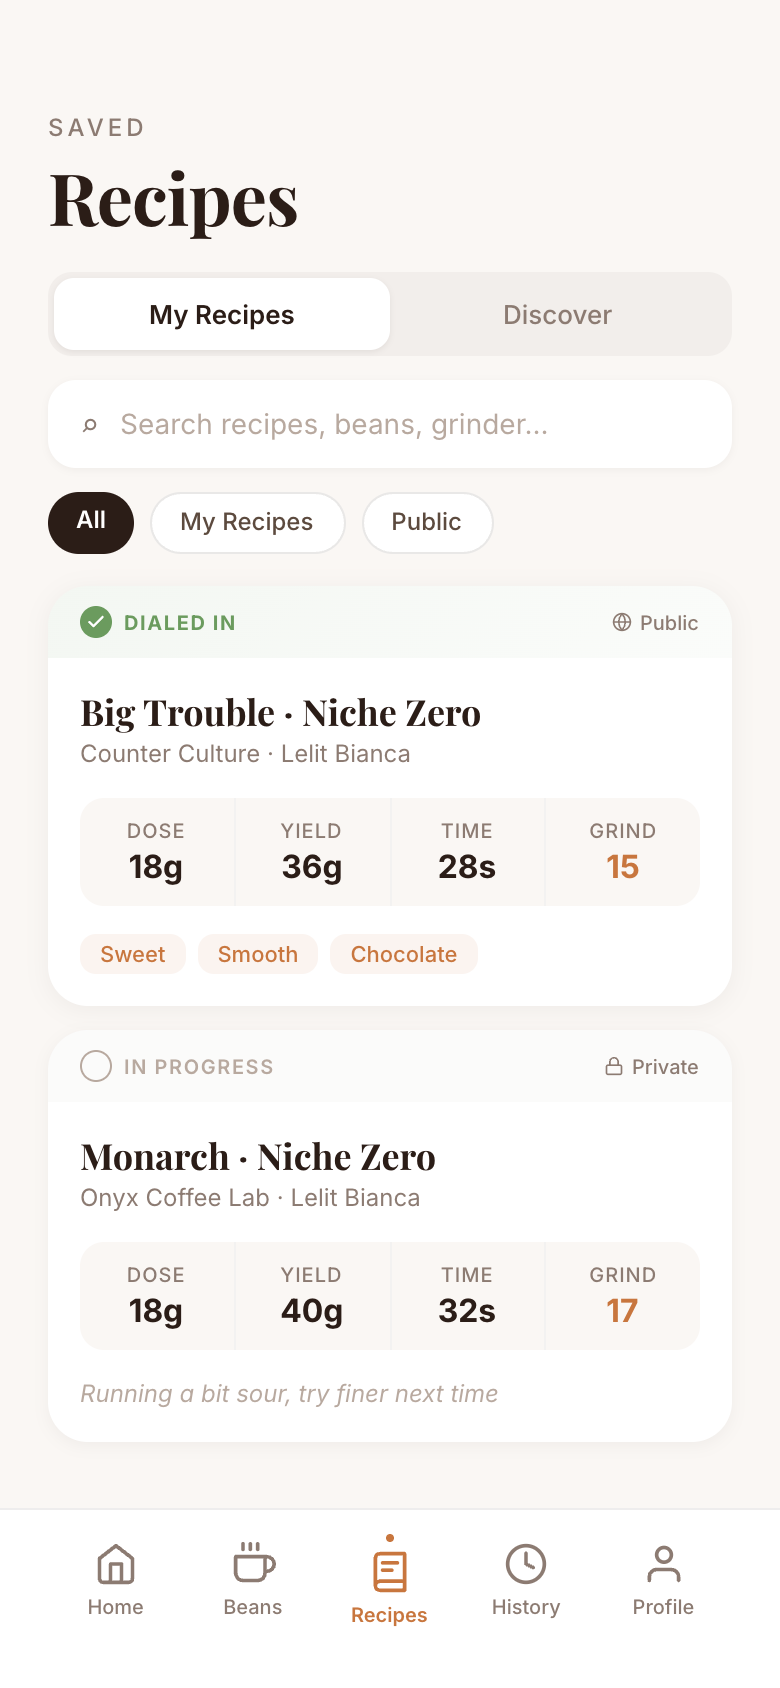
Task: Tap the grind value 17 on Monarch
Action: [622, 1310]
